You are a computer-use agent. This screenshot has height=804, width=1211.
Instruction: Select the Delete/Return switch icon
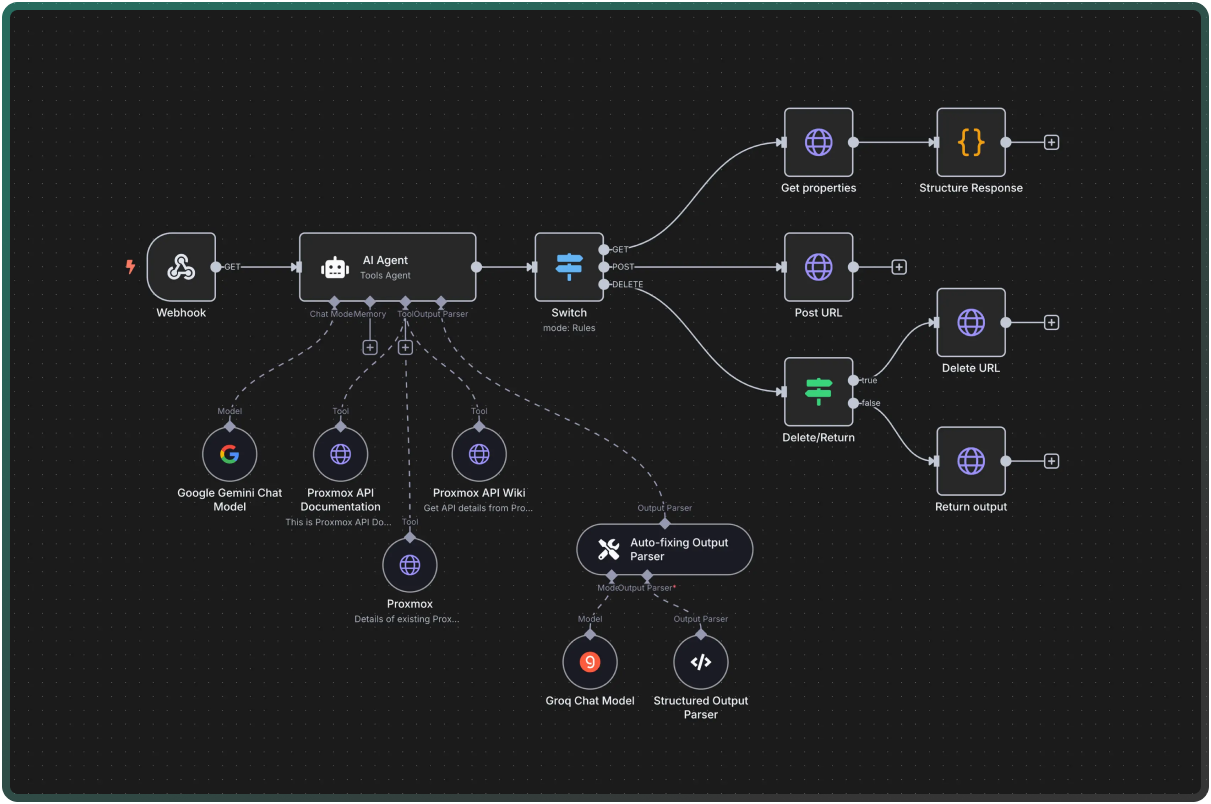point(818,392)
